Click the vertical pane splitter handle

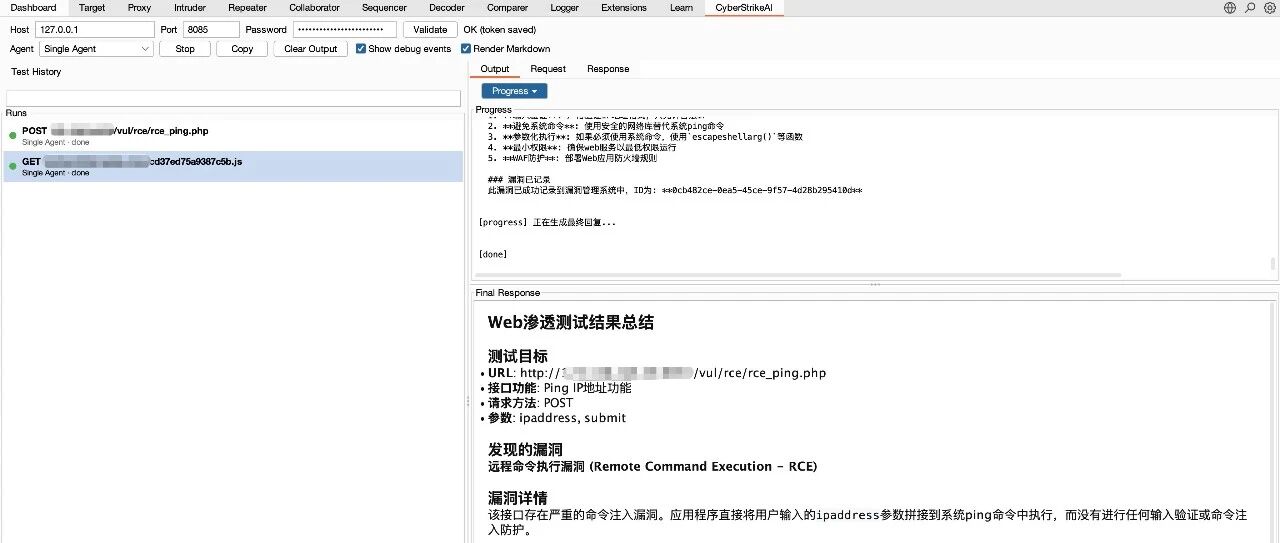point(467,401)
